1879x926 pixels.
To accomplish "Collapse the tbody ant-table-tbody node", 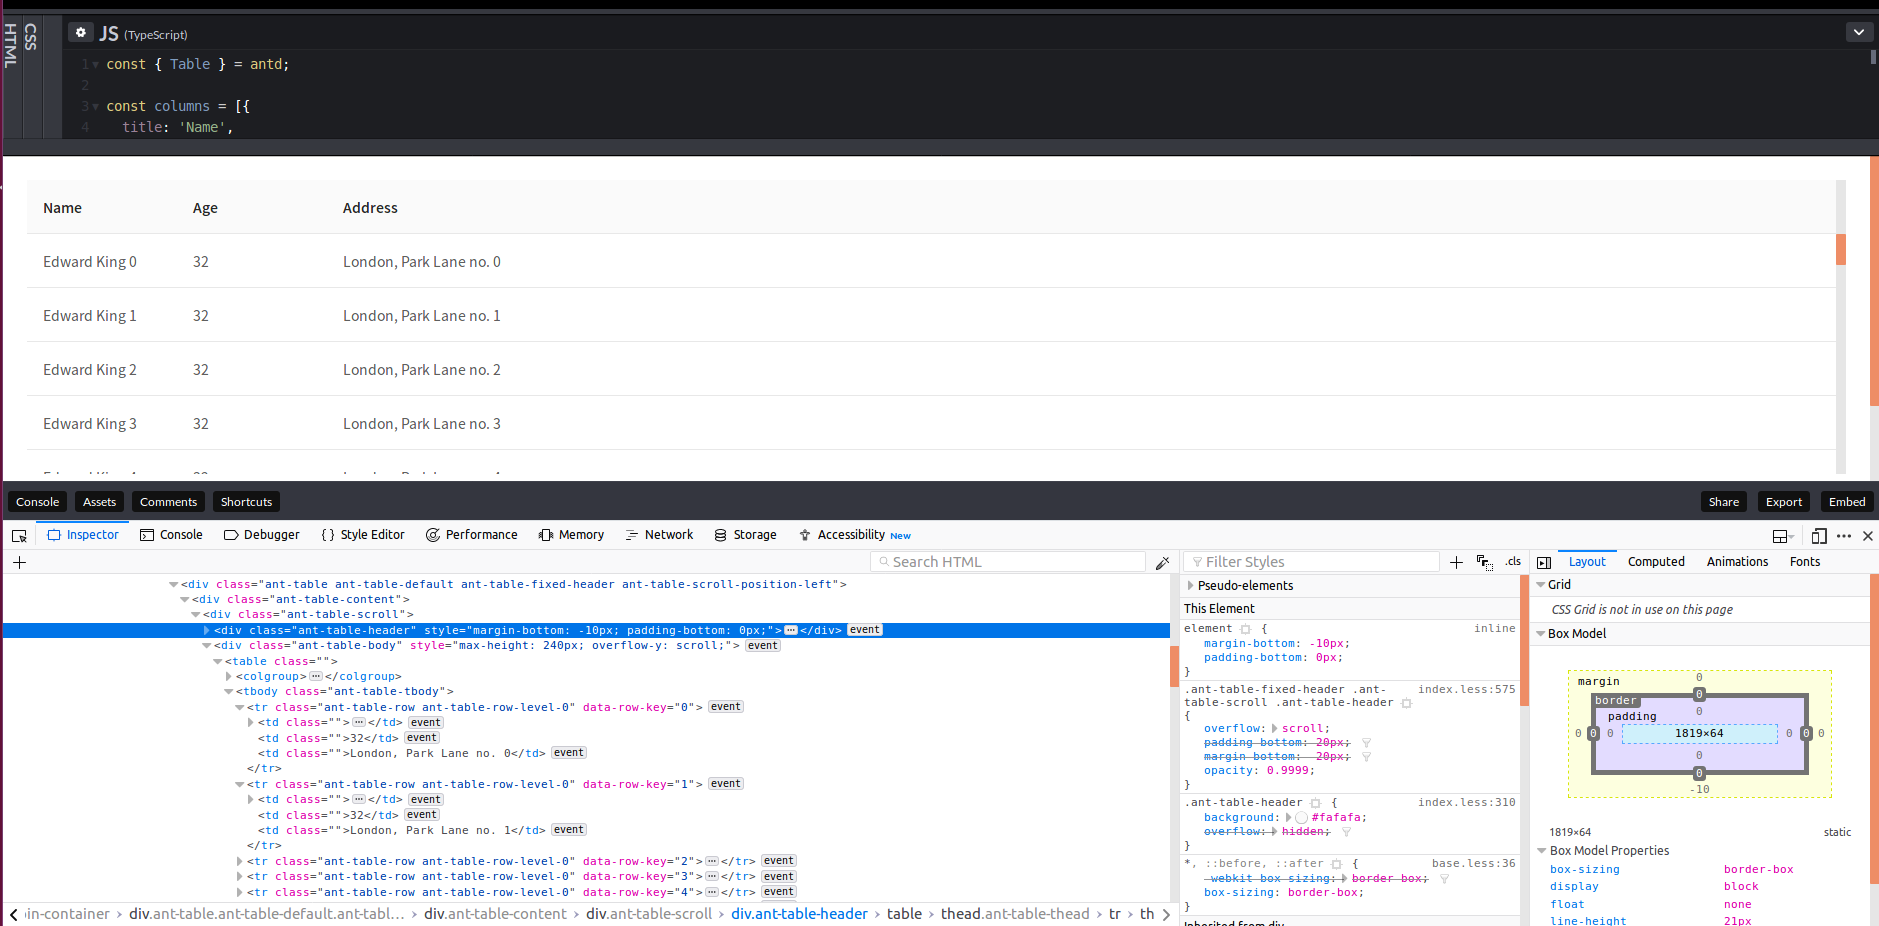I will (x=229, y=692).
